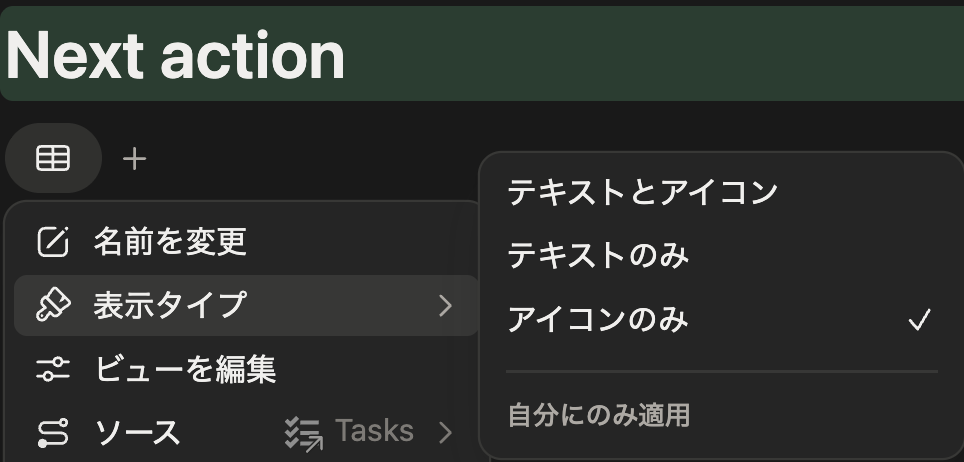Click the 表示タイプ menu label
The image size is (964, 462).
click(170, 305)
